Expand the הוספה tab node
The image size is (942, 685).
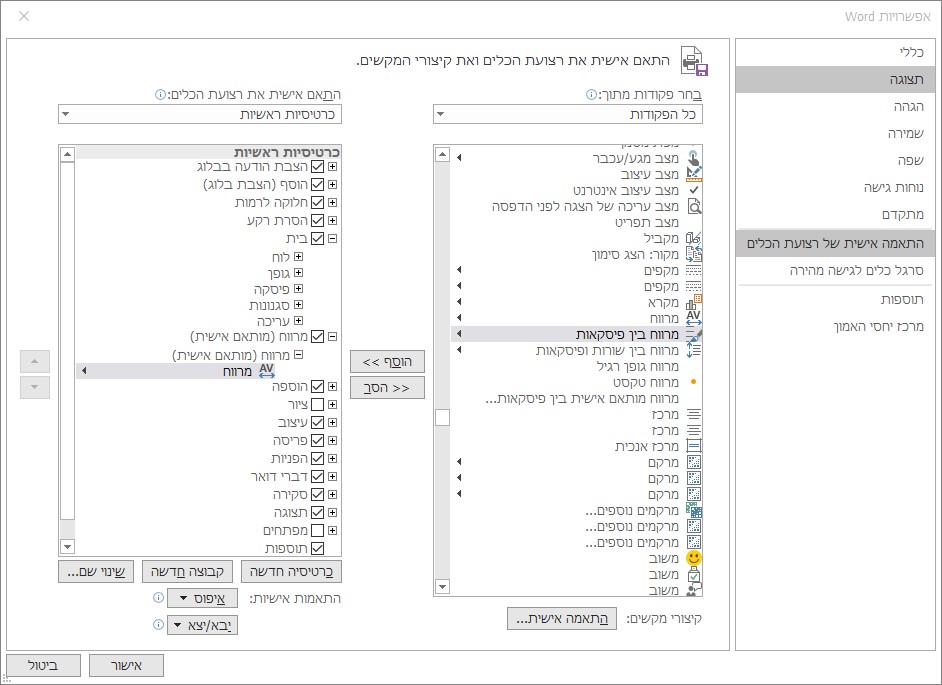(x=332, y=386)
